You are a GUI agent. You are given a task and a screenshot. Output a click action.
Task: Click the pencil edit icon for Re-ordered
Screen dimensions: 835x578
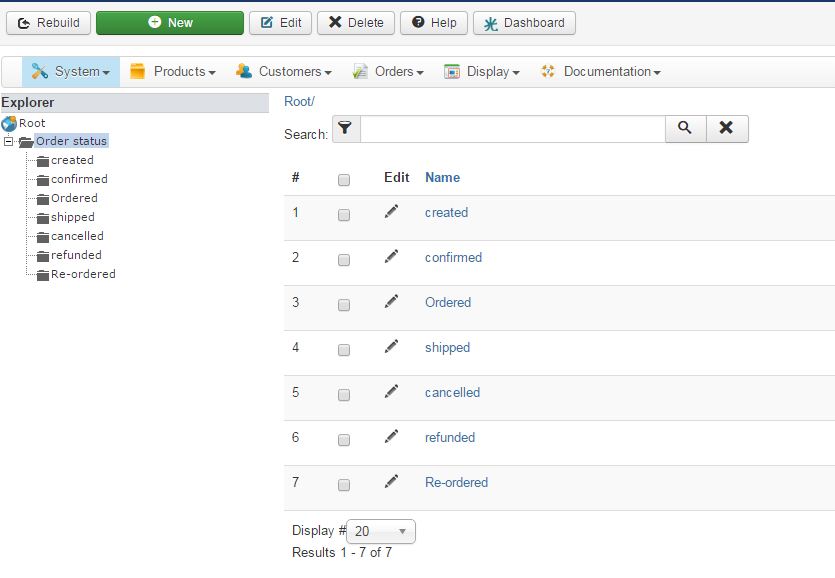(x=391, y=481)
